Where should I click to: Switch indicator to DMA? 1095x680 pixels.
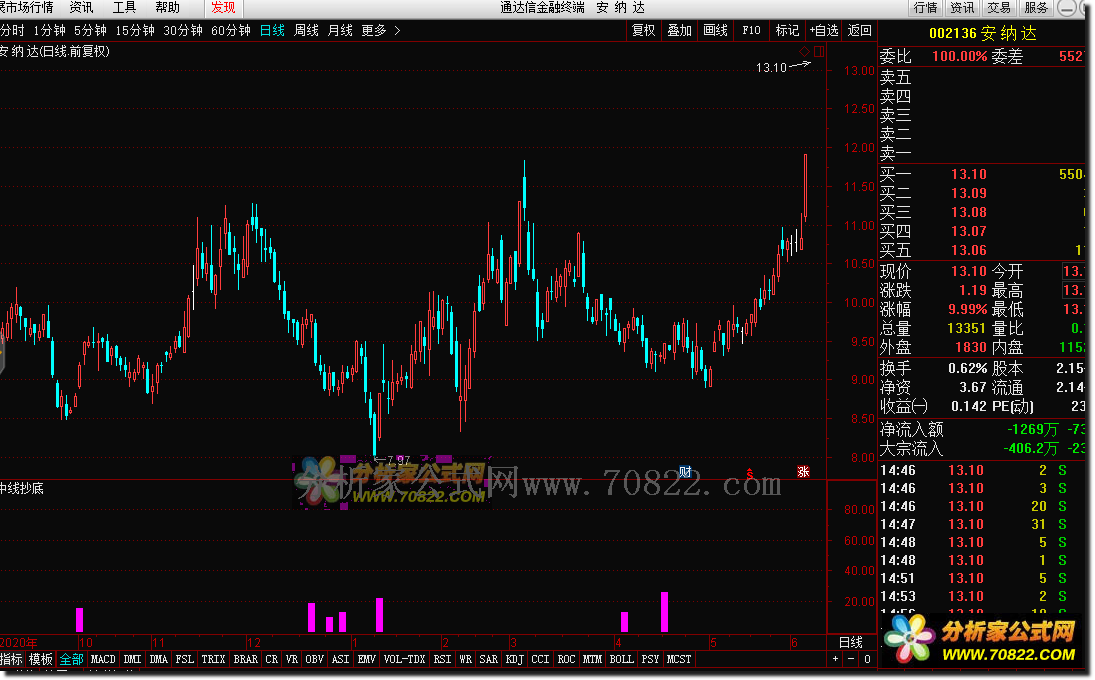pos(159,659)
